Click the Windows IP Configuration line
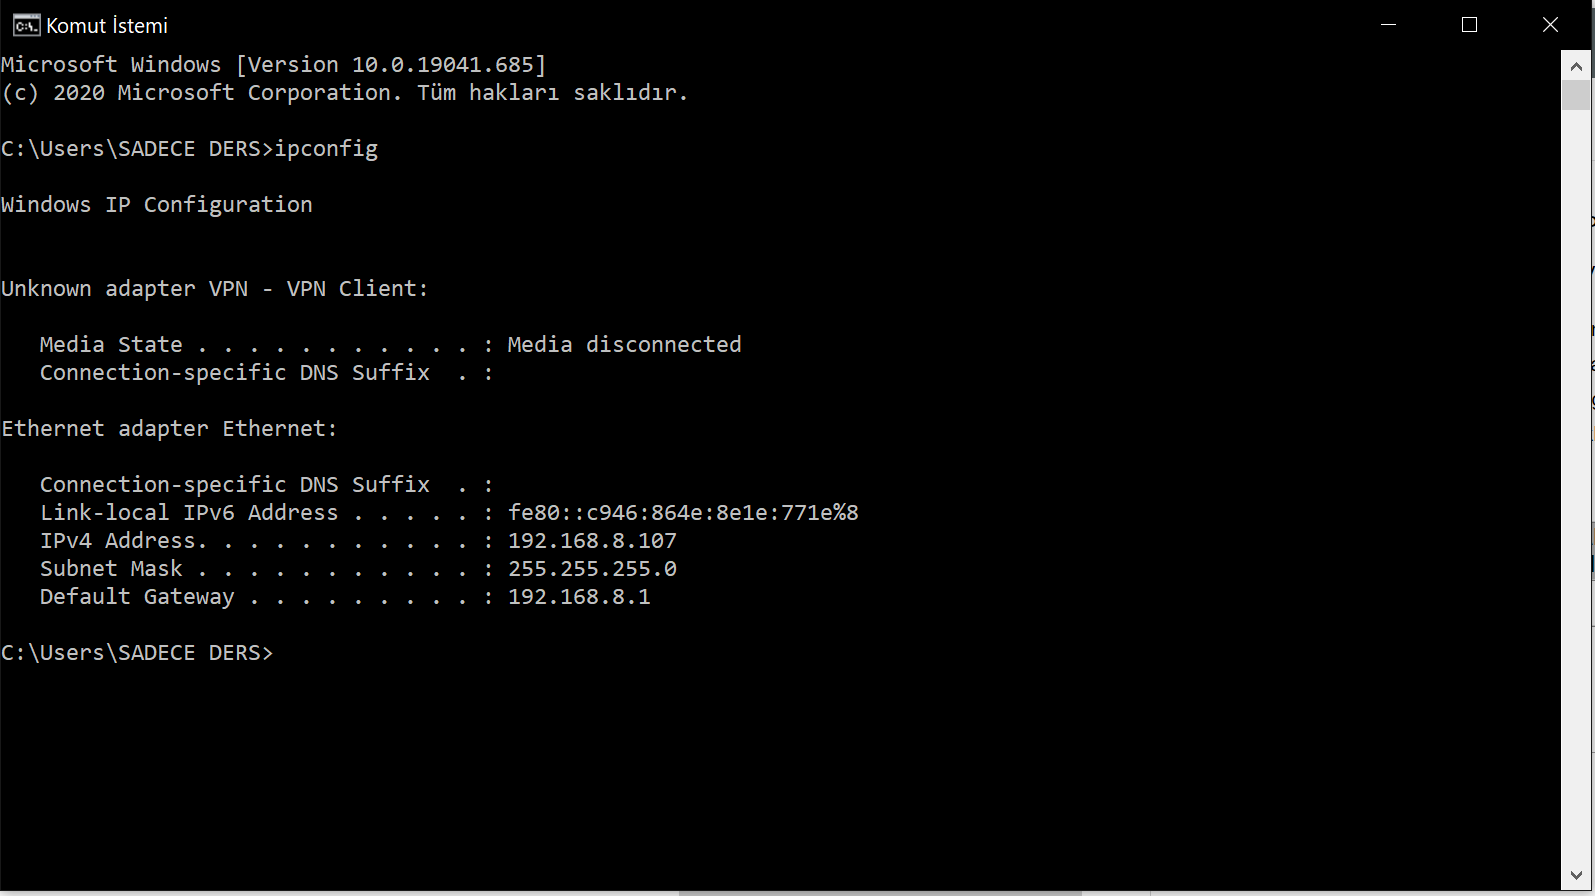 [157, 205]
